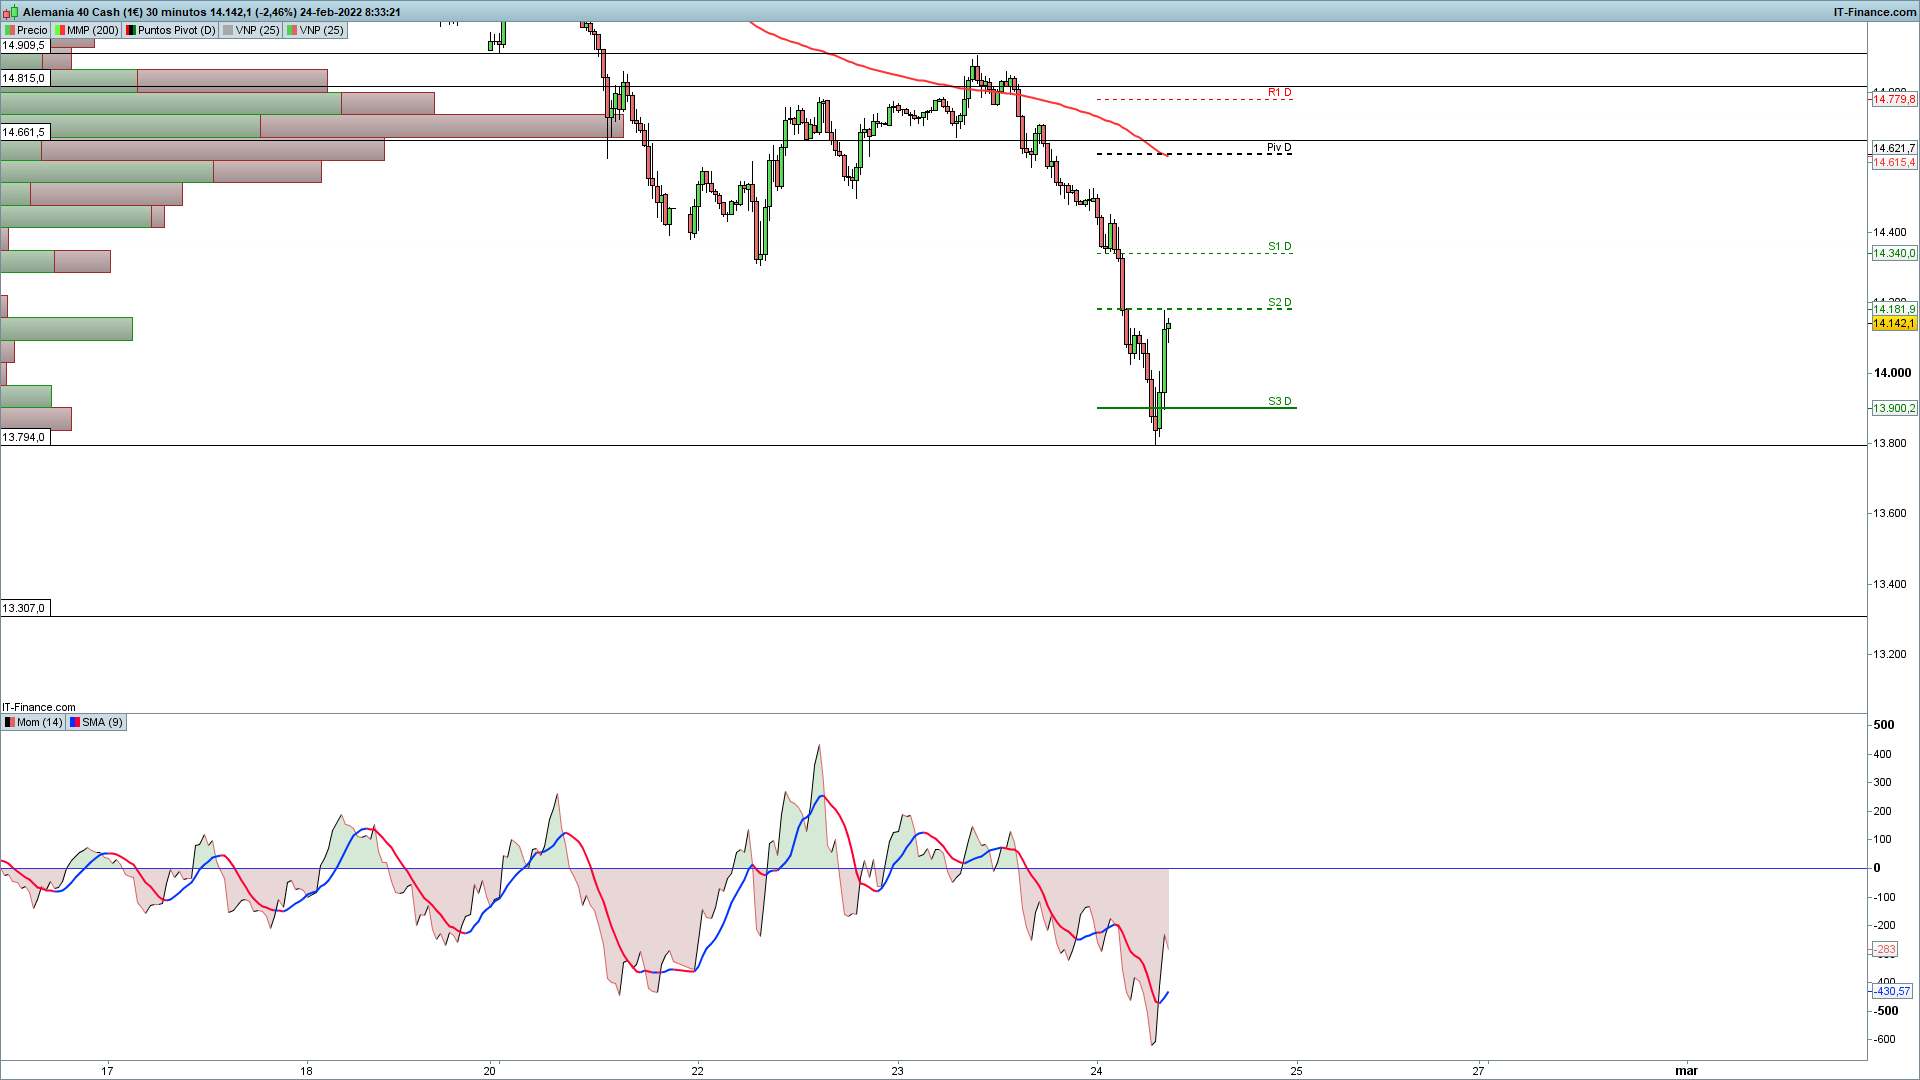Click the mar label on time axis
This screenshot has height=1080, width=1920.
1687,1071
